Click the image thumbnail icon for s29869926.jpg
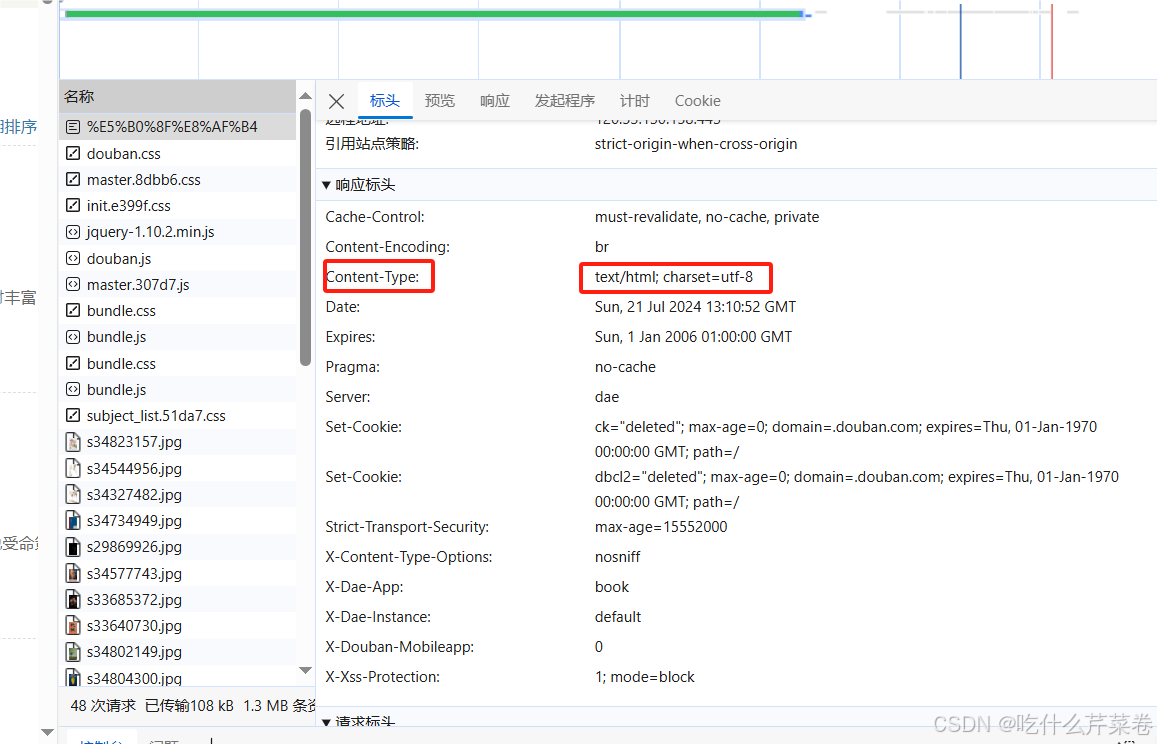The height and width of the screenshot is (744, 1157). 72,547
